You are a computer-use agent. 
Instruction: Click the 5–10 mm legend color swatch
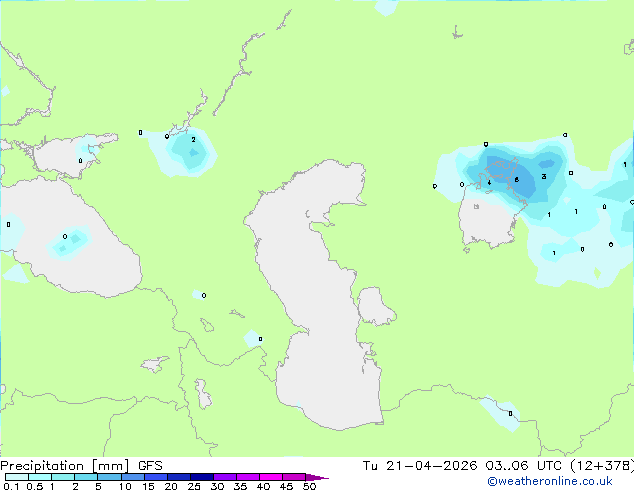[x=109, y=477]
